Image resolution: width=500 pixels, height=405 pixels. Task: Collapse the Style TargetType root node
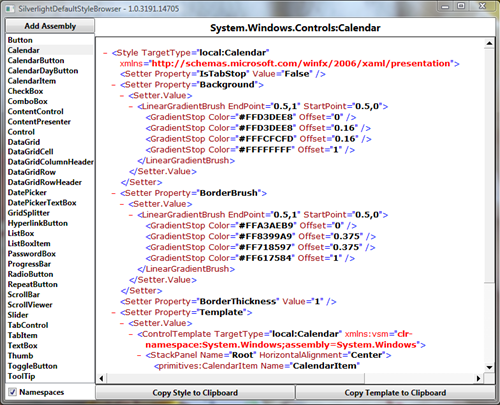click(105, 53)
